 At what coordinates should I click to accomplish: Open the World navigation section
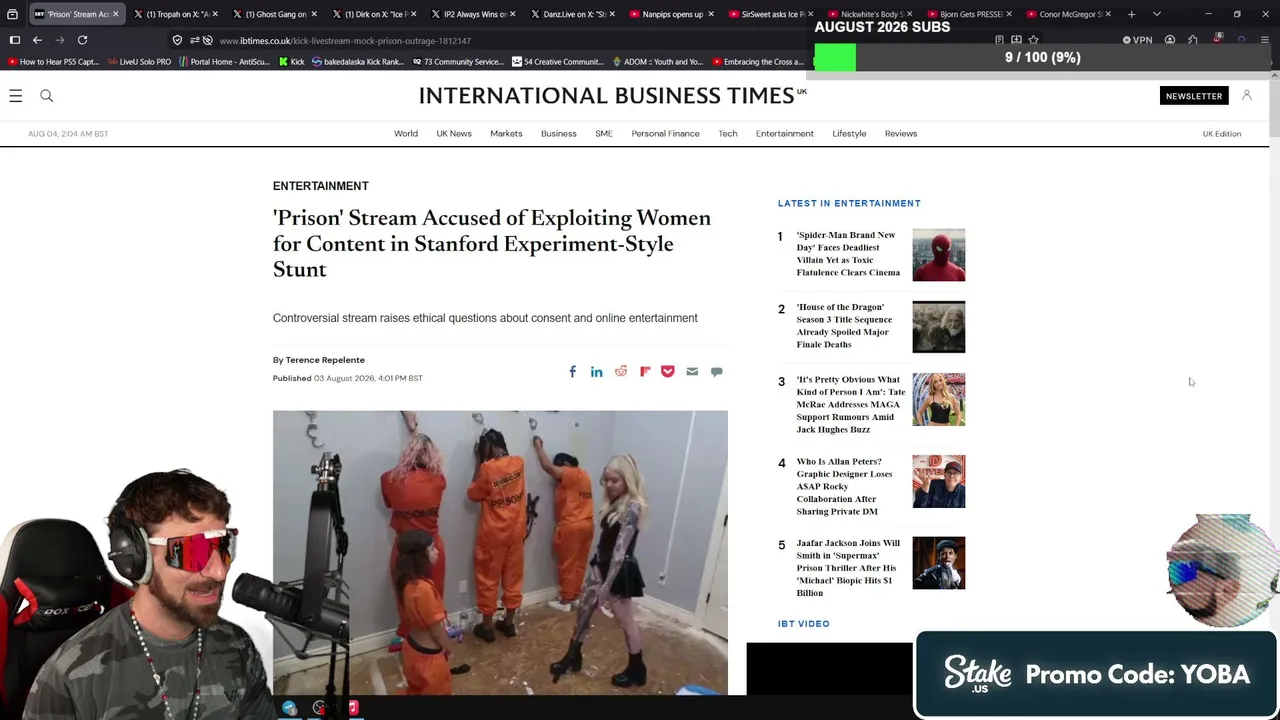[406, 134]
